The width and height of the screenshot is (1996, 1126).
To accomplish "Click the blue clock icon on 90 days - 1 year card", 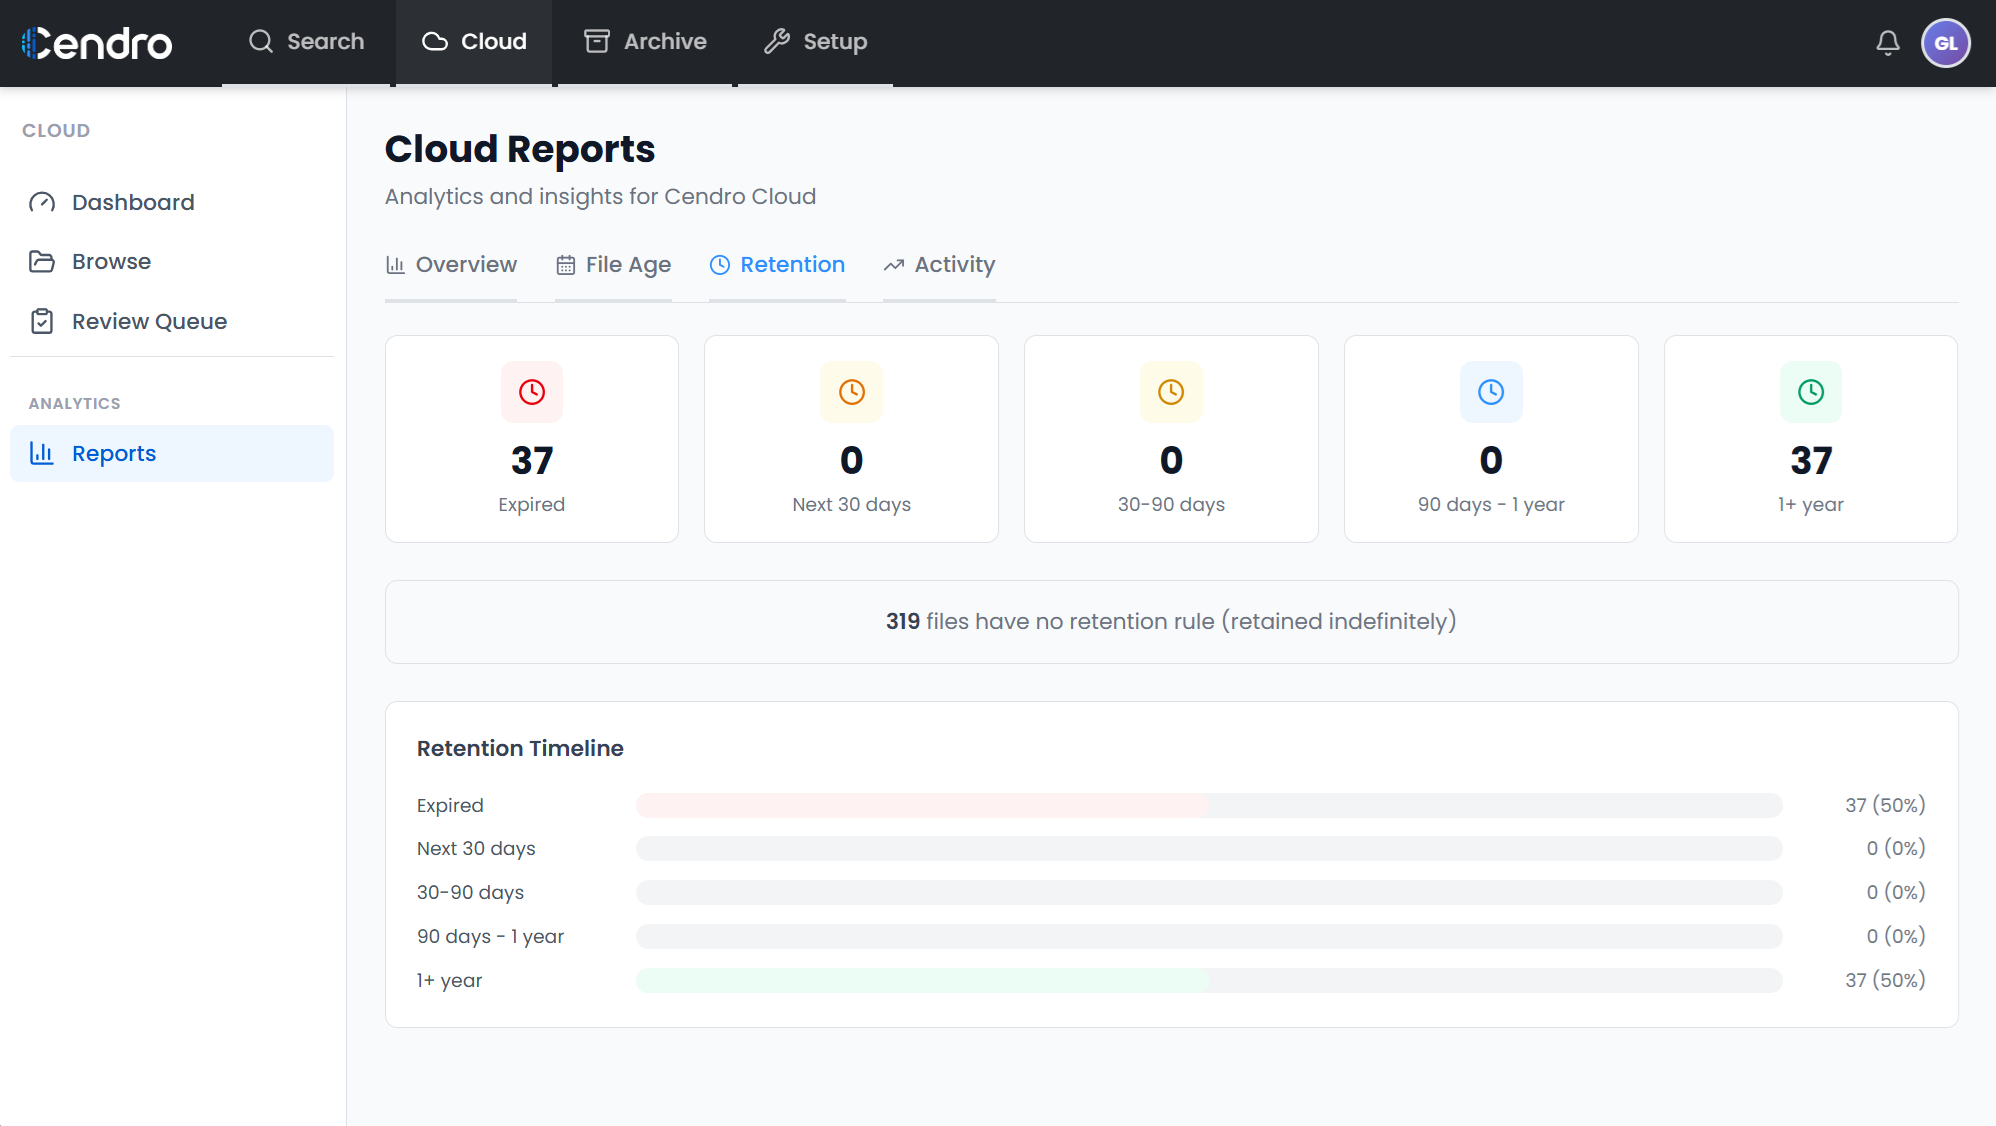I will pos(1491,392).
